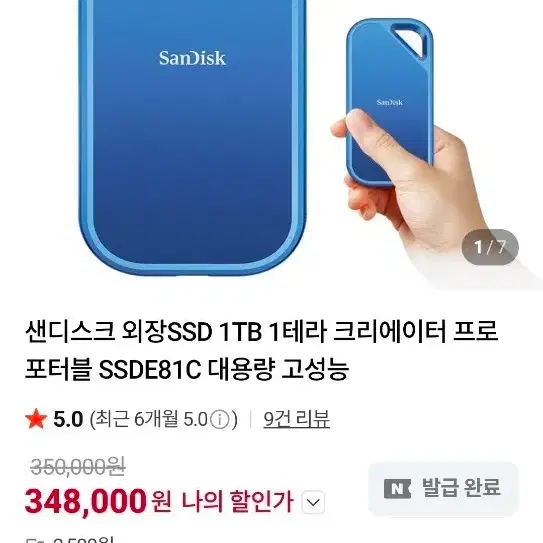Click the SanDisk logo on large SSD
The height and width of the screenshot is (543, 543).
[192, 59]
